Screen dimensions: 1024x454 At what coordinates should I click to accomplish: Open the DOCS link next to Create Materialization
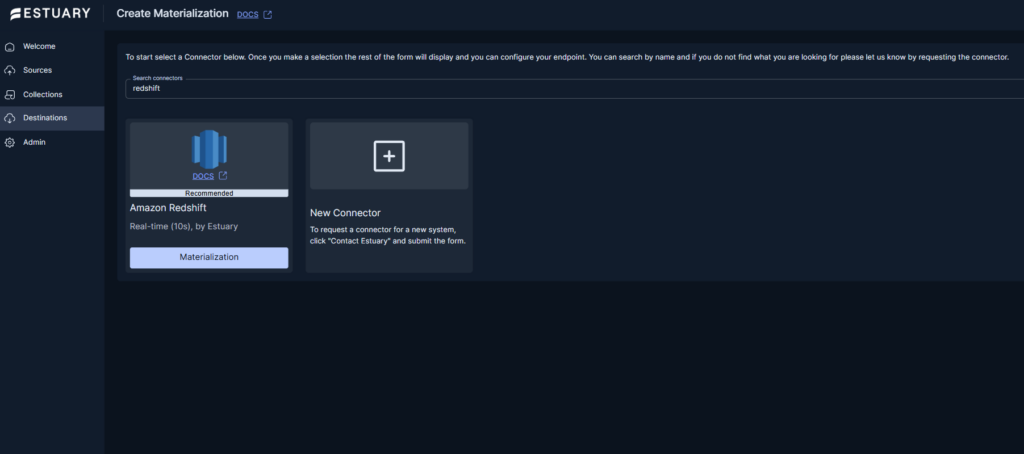coord(248,14)
